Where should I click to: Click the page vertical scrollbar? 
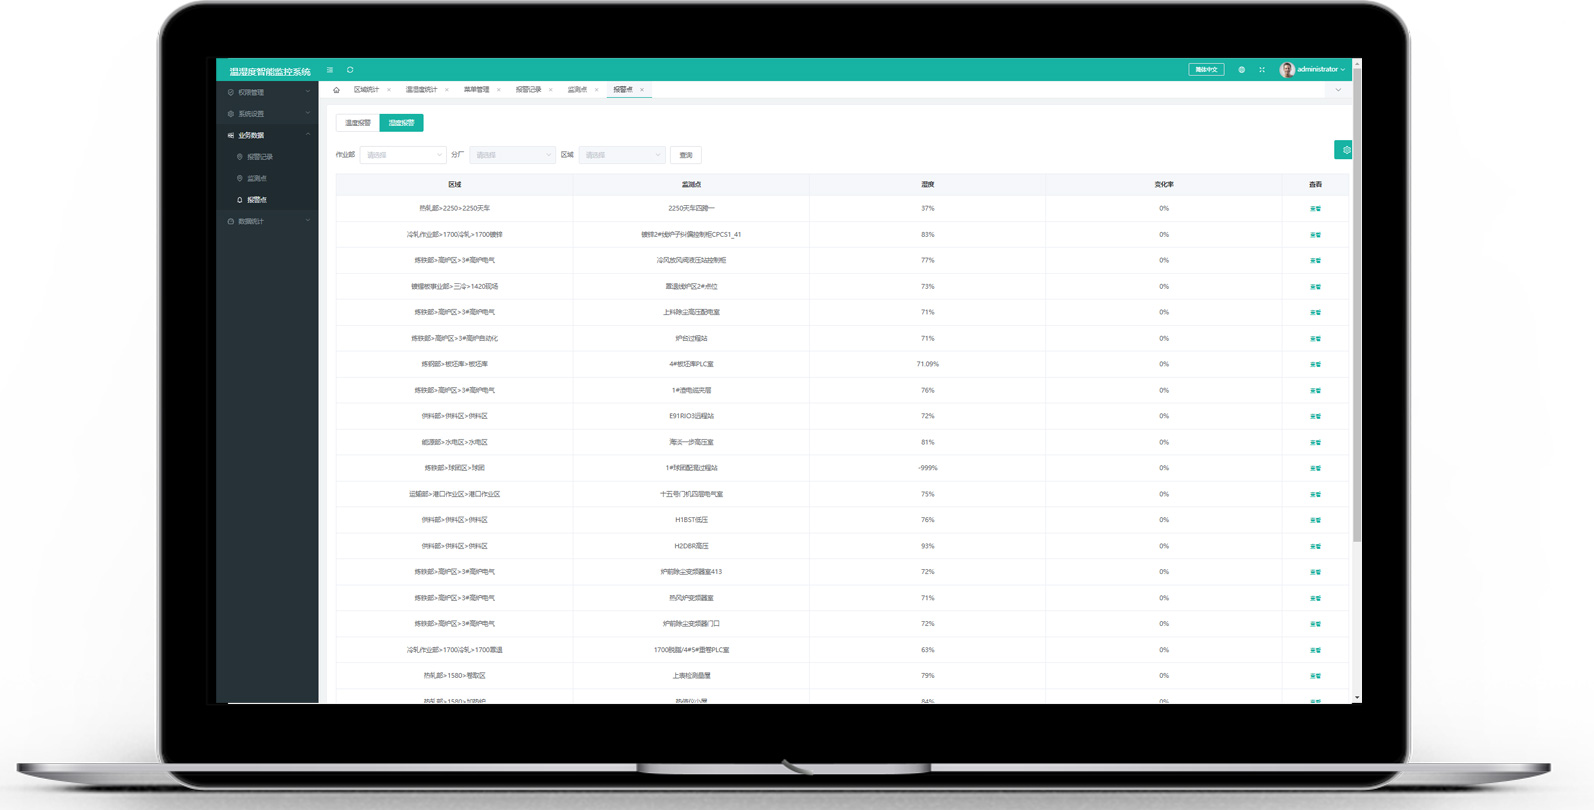pos(1357,300)
